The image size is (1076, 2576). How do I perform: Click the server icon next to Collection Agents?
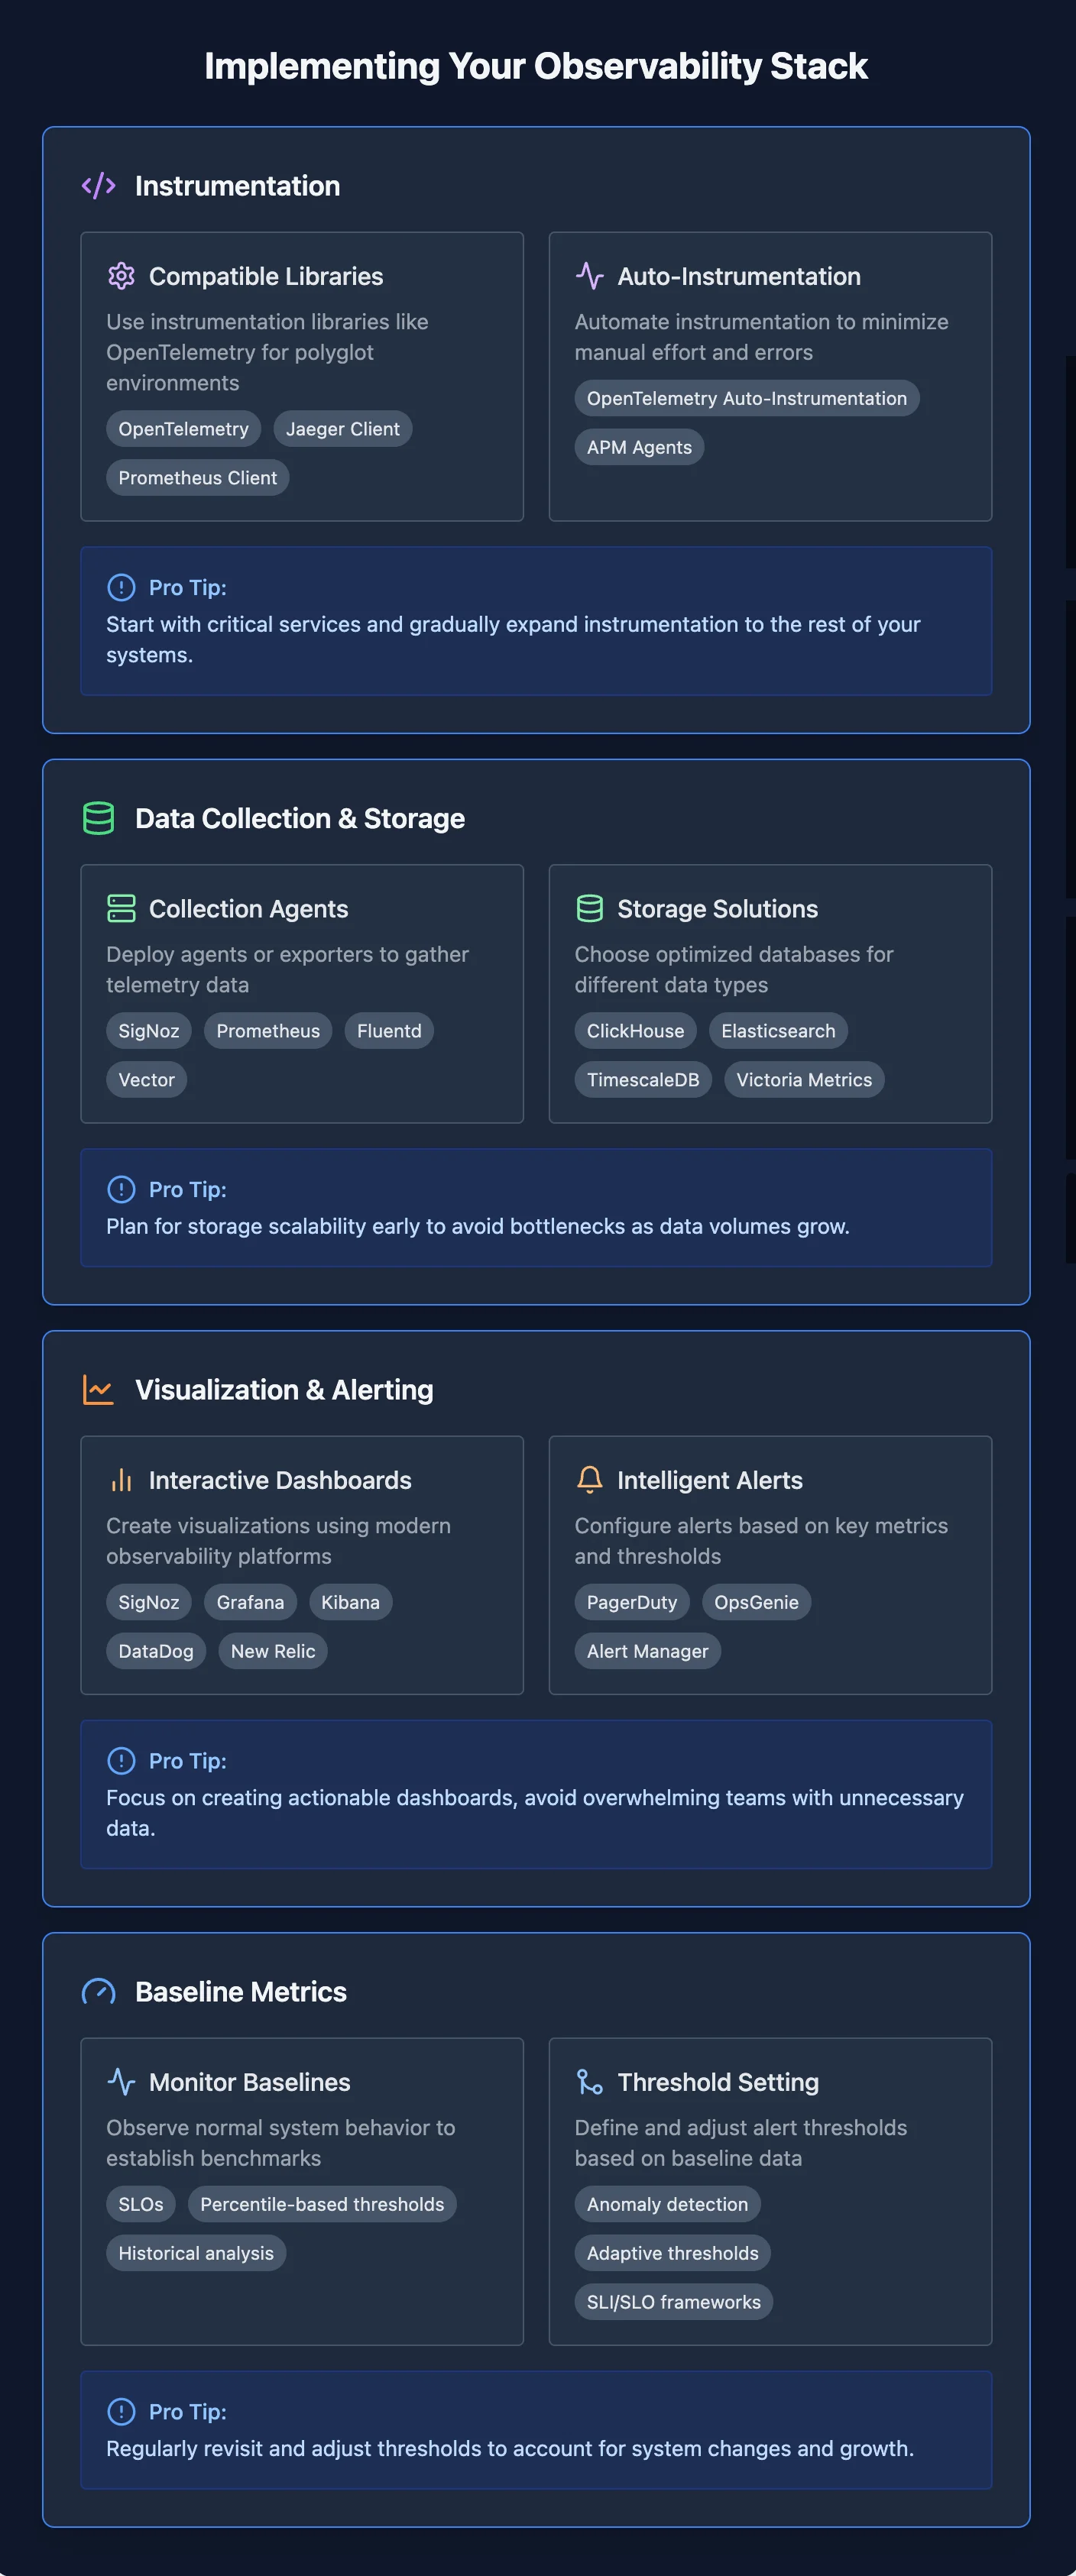pos(121,908)
